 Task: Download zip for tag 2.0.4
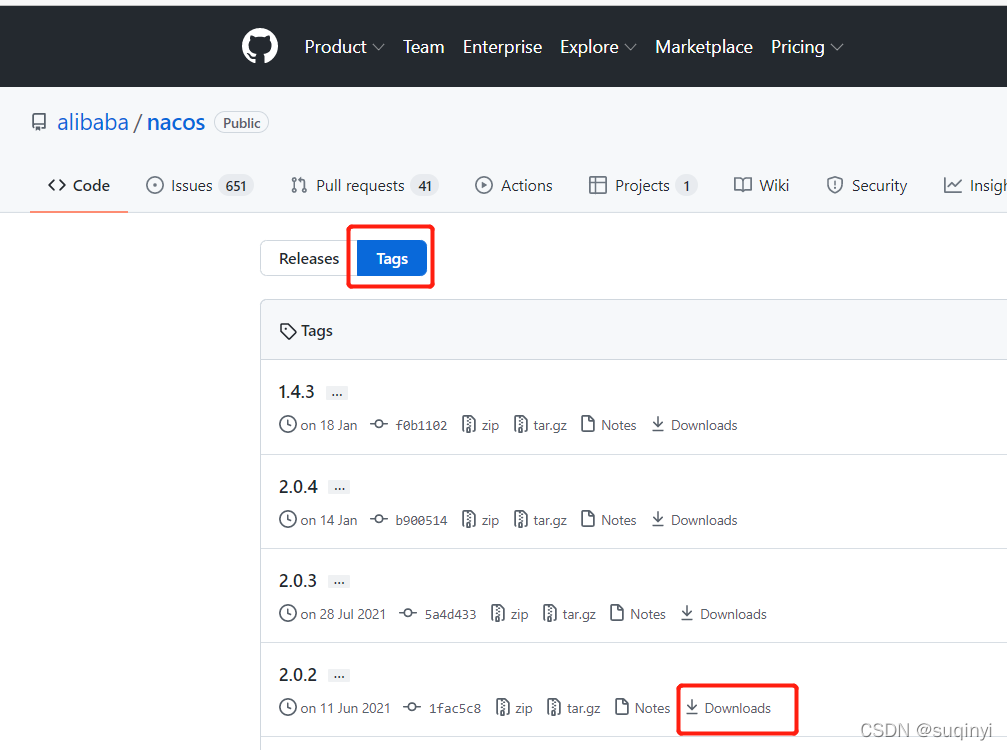coord(480,519)
